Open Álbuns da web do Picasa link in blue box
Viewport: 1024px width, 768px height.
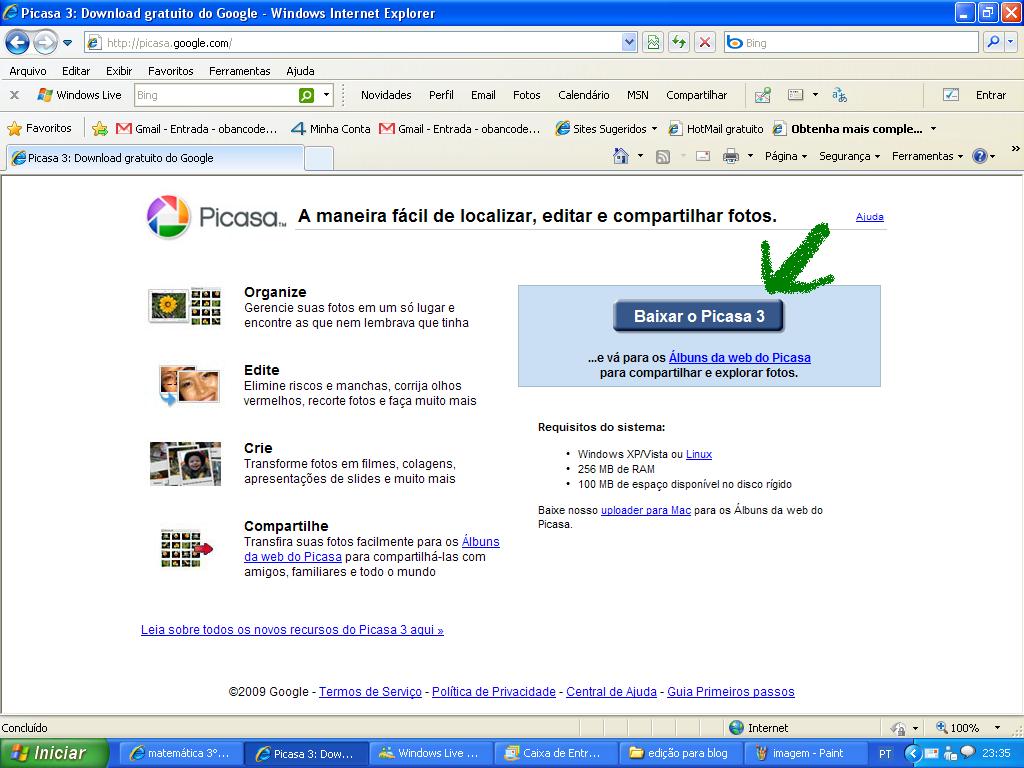[x=739, y=358]
